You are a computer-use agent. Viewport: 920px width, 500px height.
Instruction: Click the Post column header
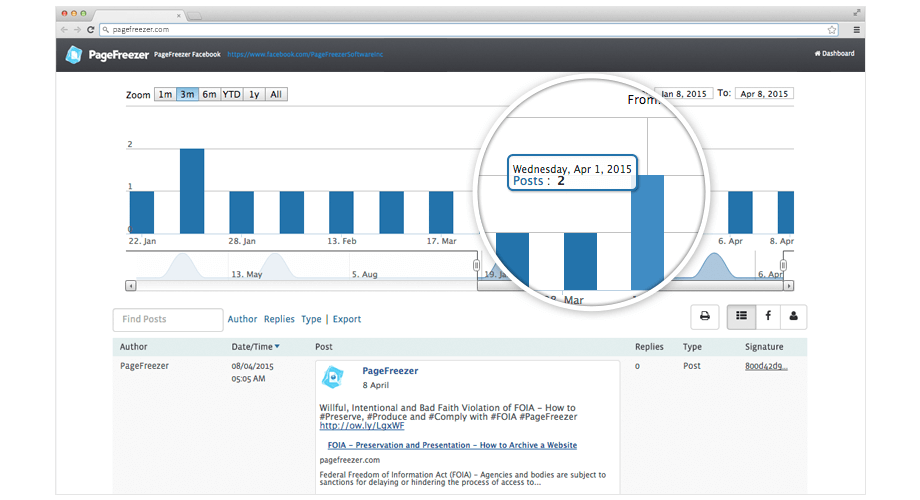324,347
